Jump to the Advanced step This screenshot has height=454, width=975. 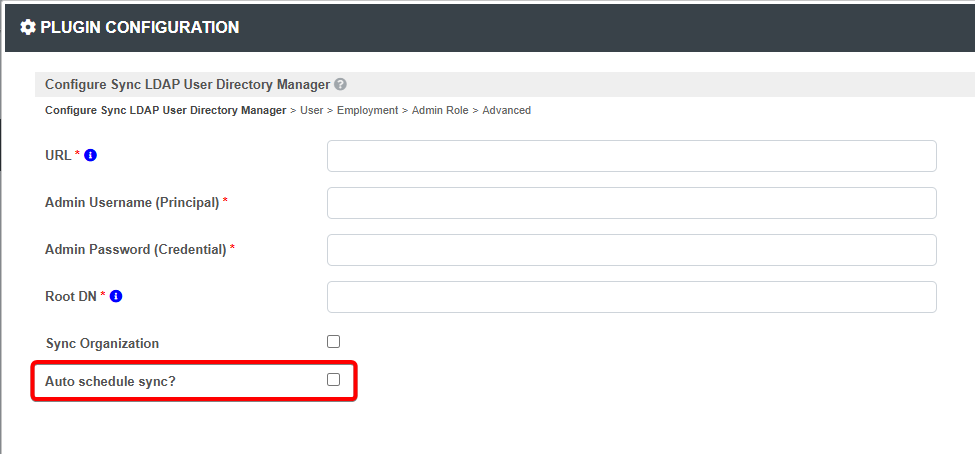pyautogui.click(x=507, y=110)
